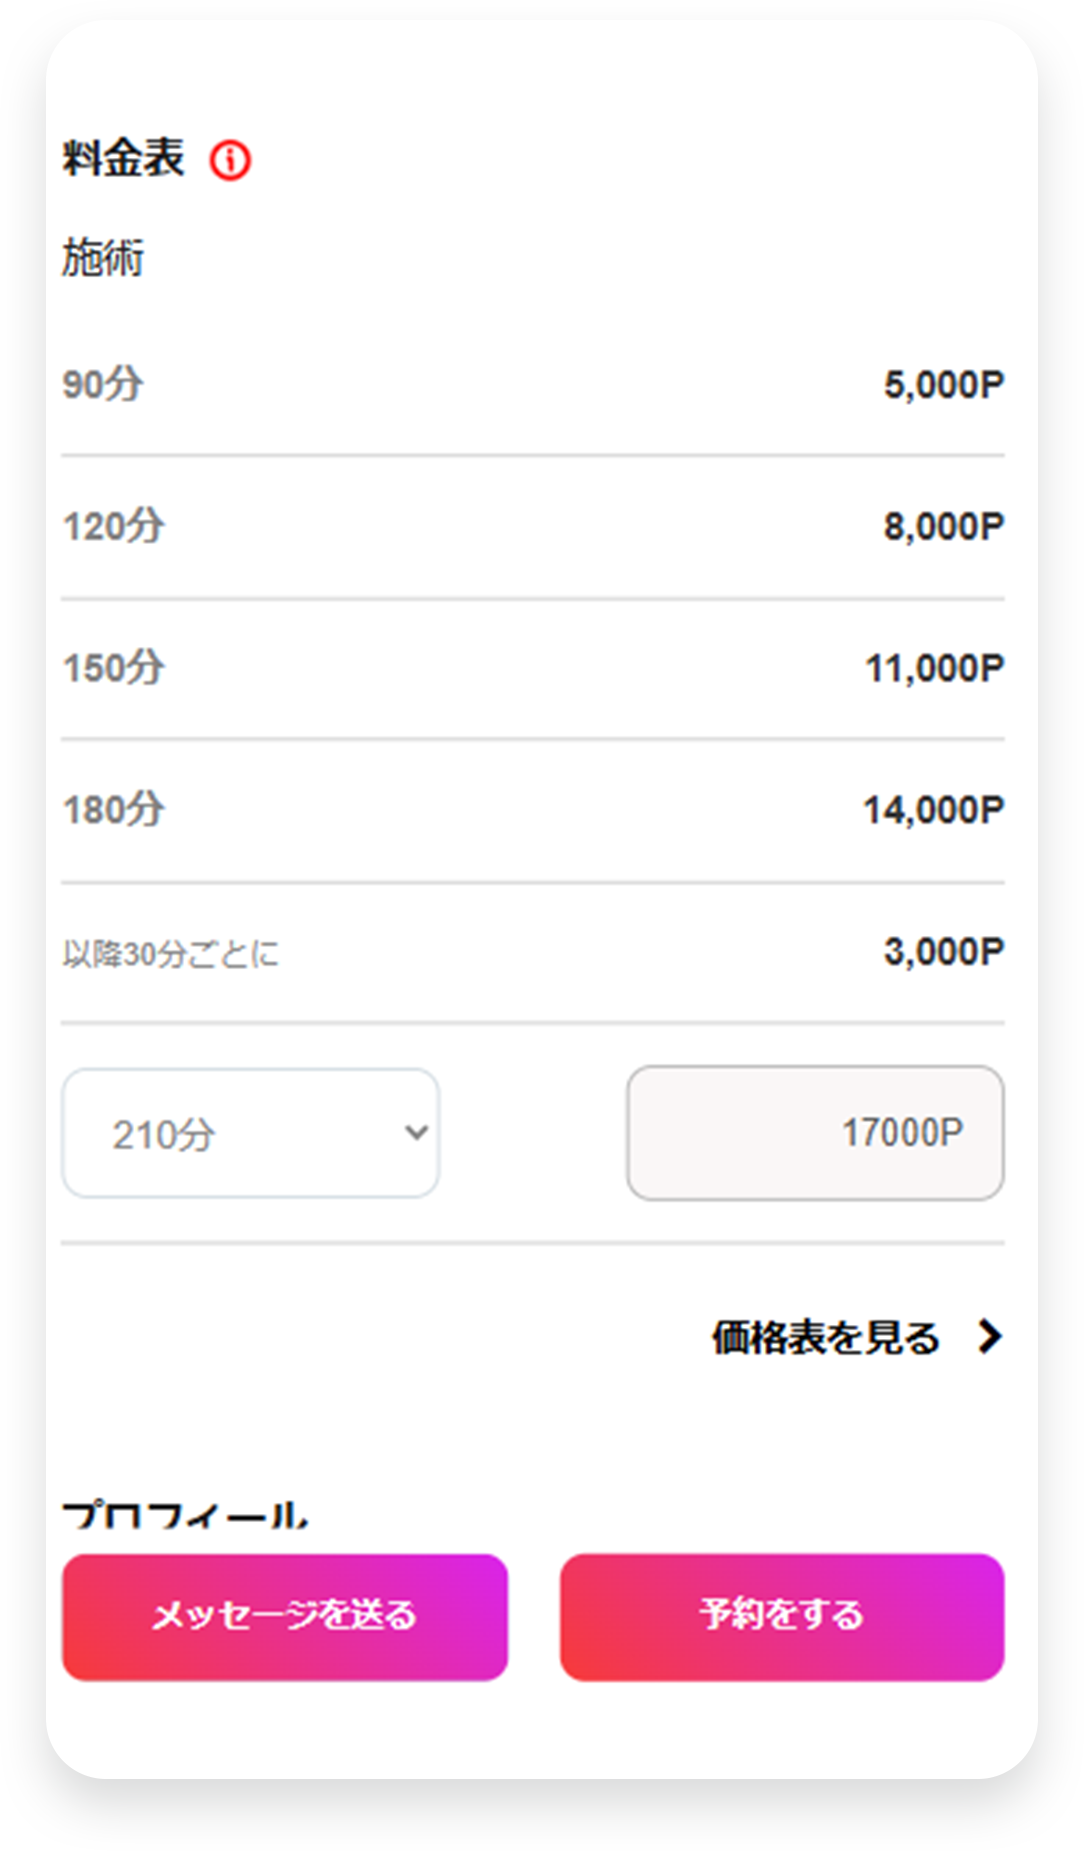Select the 90分 pricing row
This screenshot has width=1084, height=1851.
[535, 383]
